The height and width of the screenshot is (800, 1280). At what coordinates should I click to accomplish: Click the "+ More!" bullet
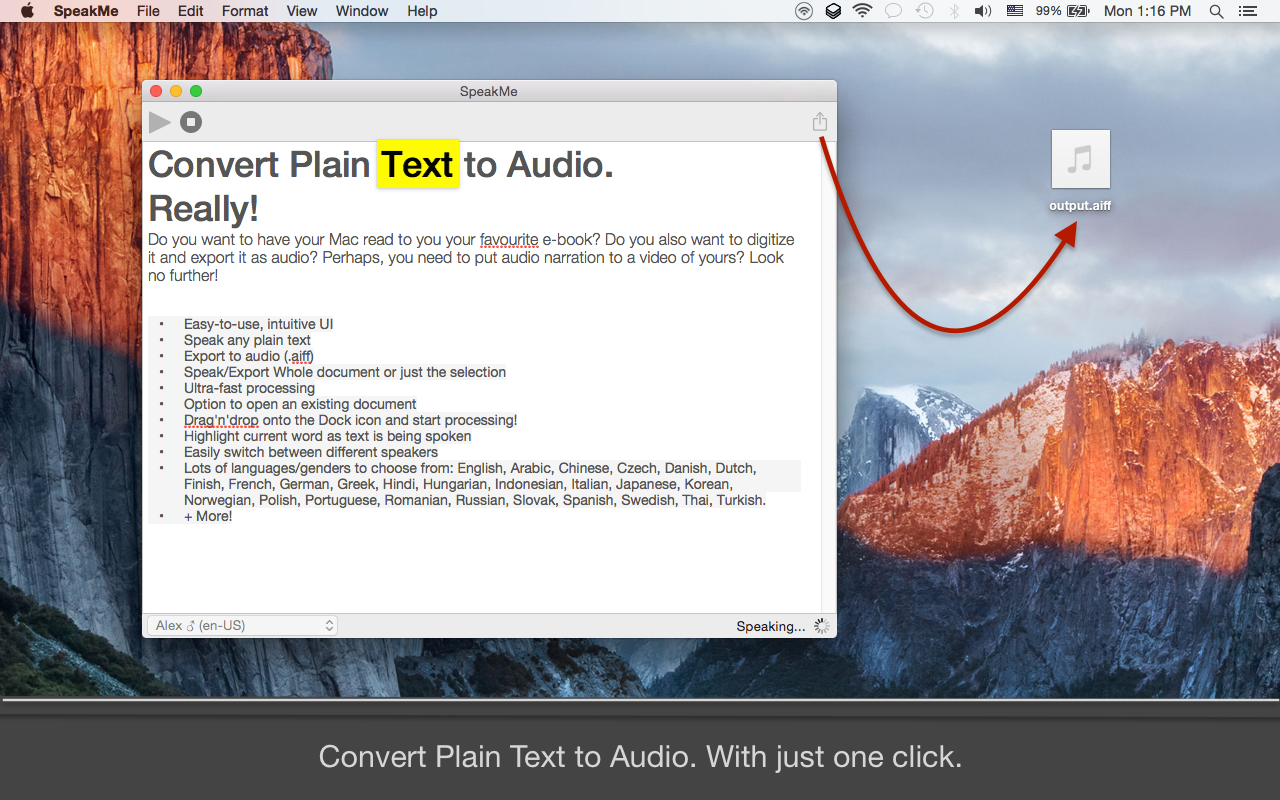(x=208, y=516)
